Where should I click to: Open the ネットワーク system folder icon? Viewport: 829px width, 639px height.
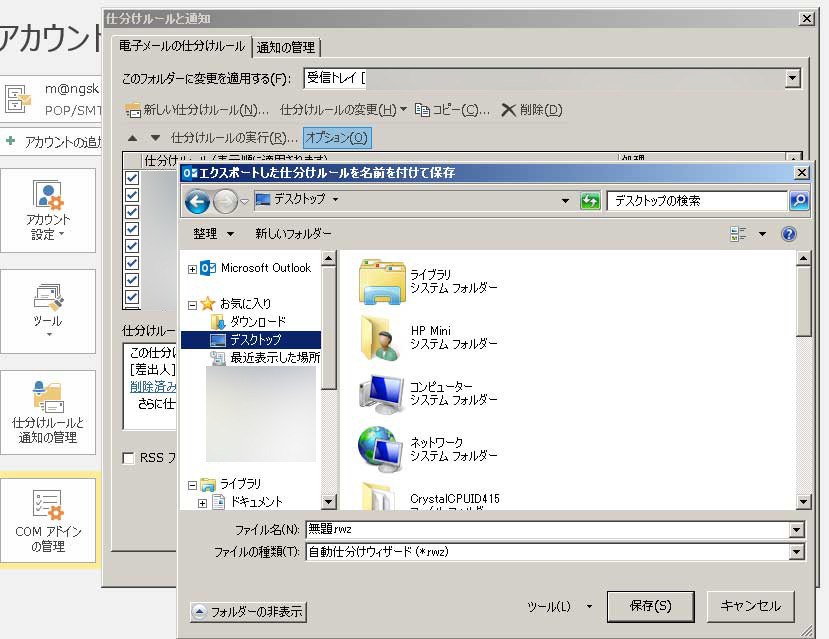coord(379,448)
